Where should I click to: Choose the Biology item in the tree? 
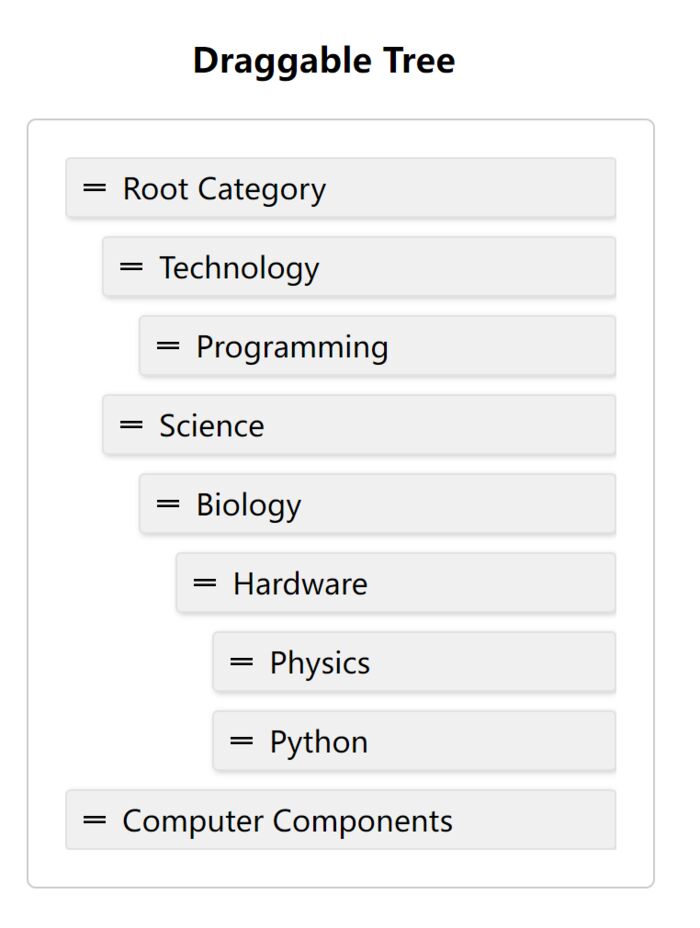click(248, 505)
